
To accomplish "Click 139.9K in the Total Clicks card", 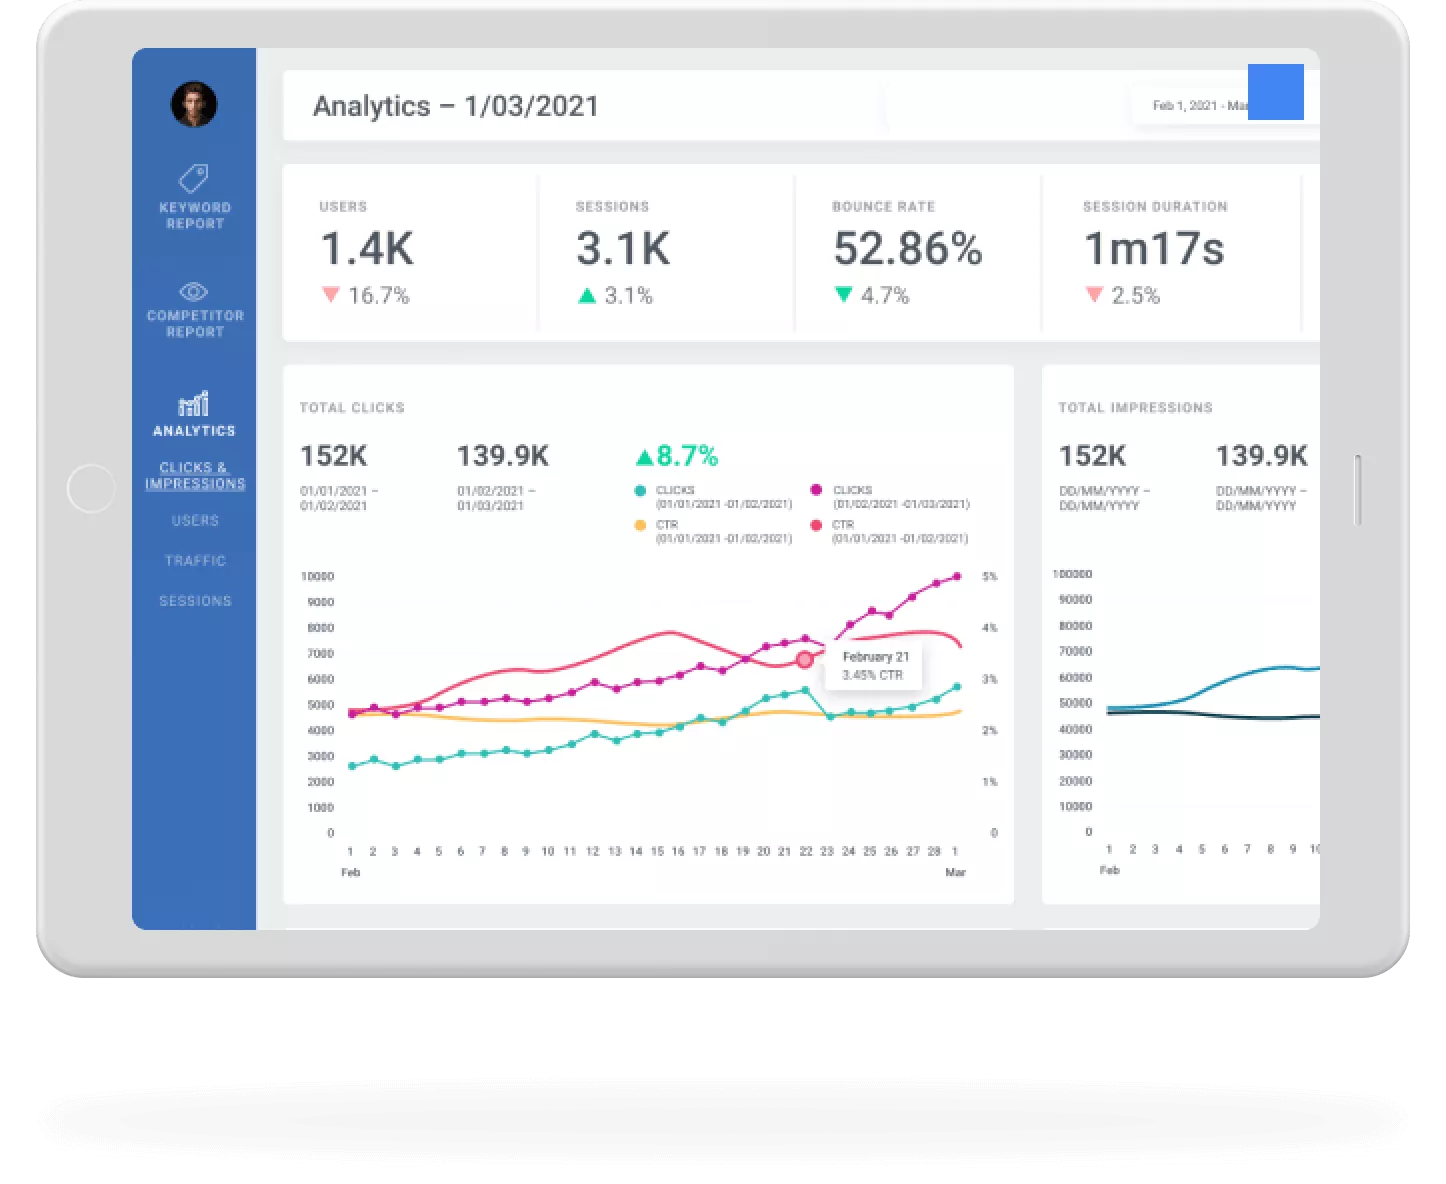I will pos(503,456).
